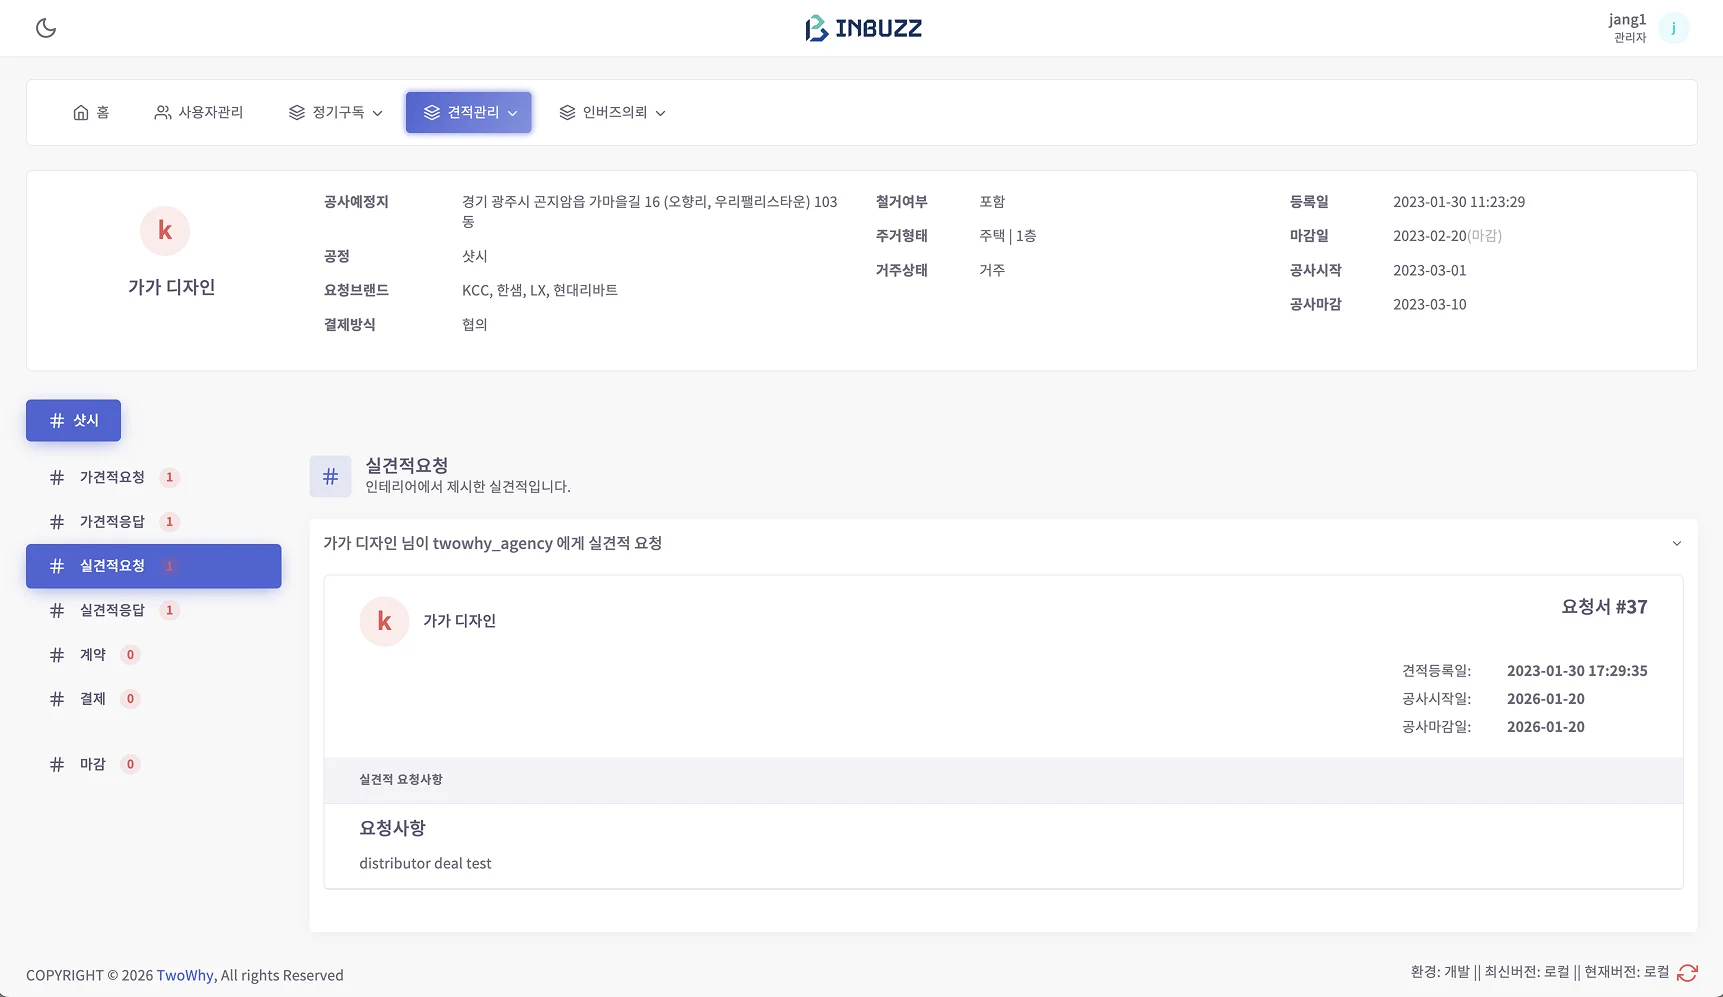Click home icon in navigation bar
This screenshot has width=1723, height=997.
pos(81,112)
